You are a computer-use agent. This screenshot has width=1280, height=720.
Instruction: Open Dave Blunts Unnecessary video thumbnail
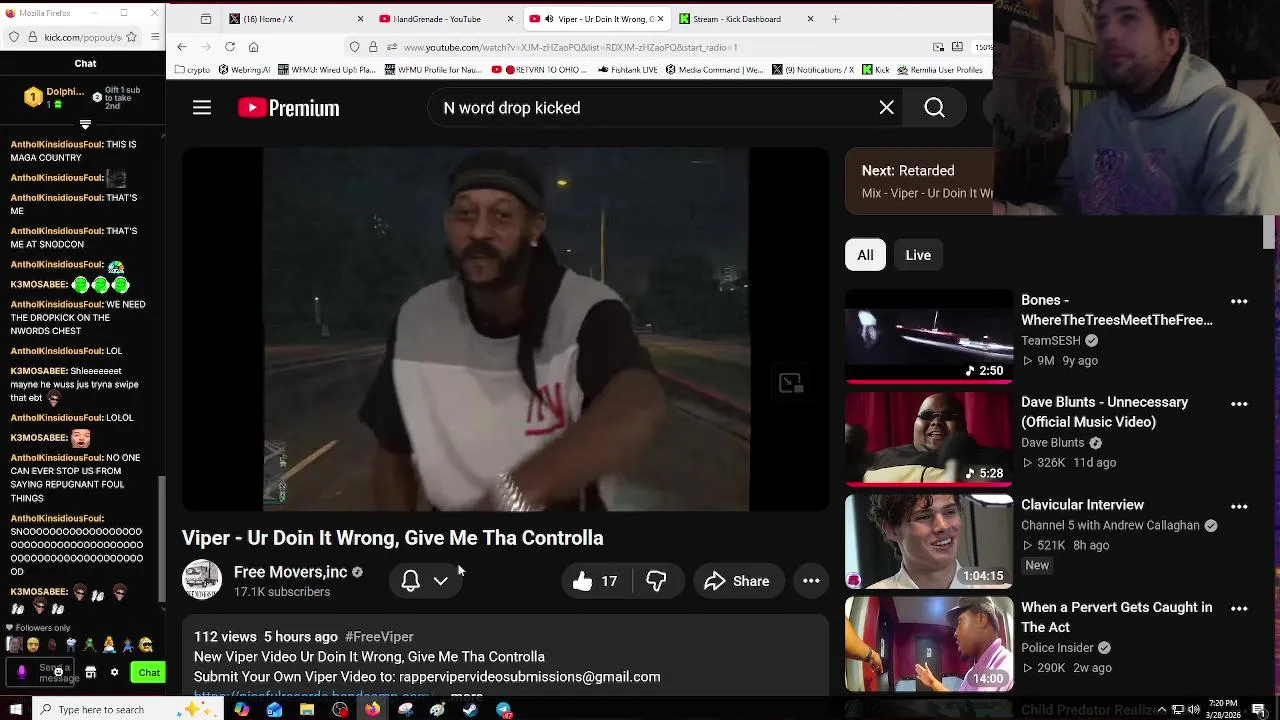929,438
